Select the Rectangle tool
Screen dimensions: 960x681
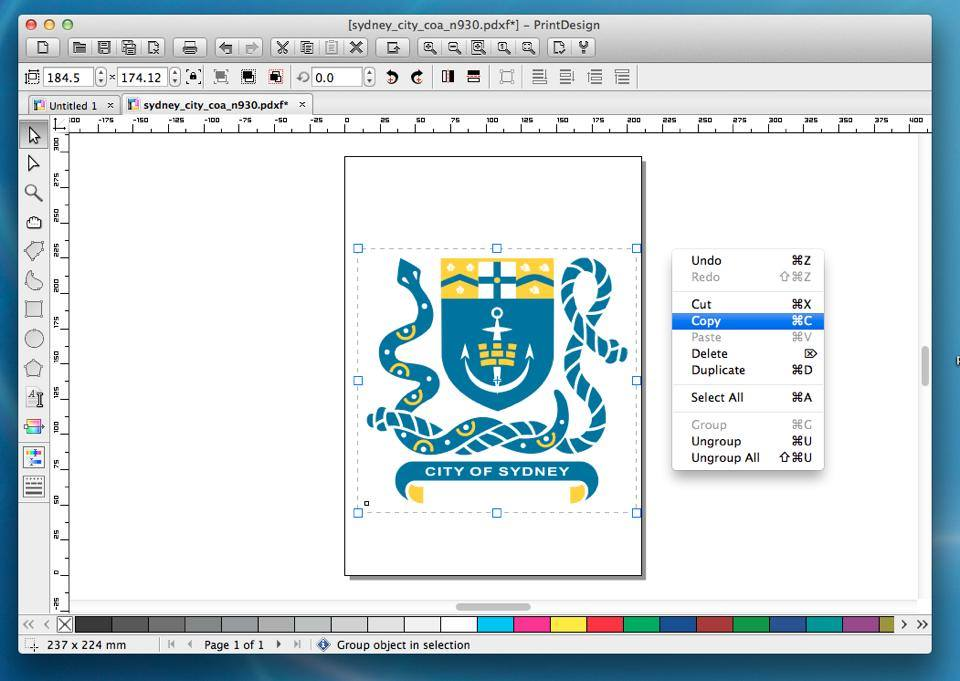[x=34, y=309]
